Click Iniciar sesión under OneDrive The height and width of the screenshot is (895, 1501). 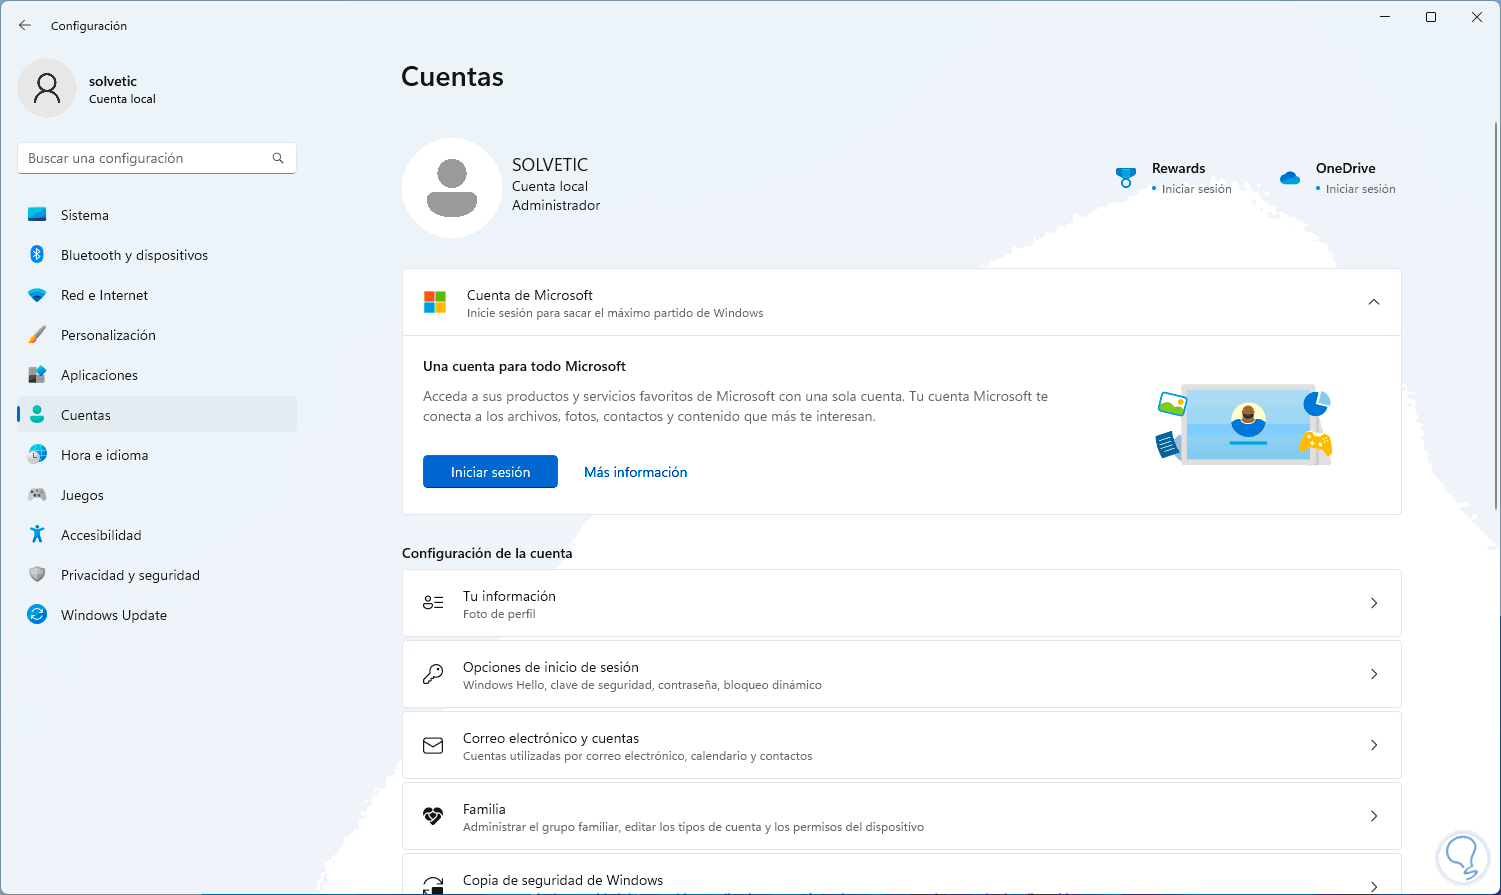[x=1361, y=189]
